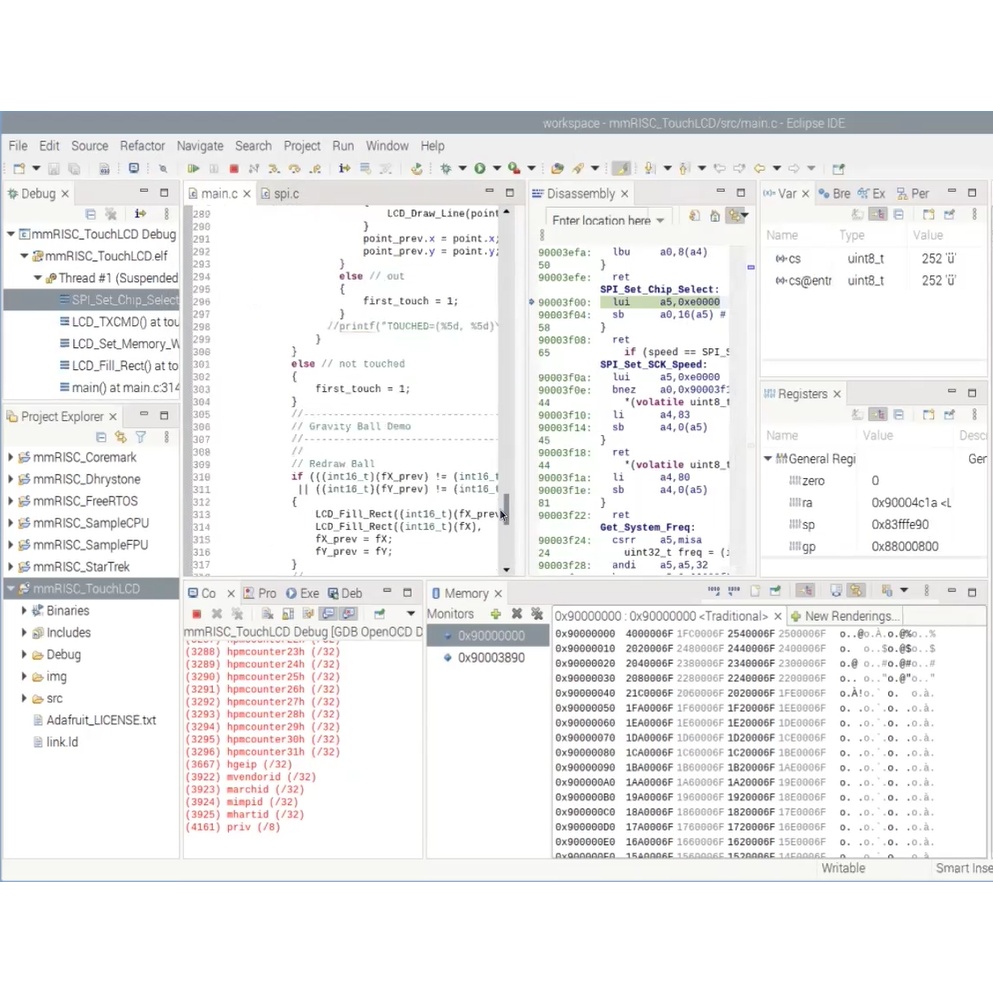The image size is (993, 993).
Task: Click the main.c editor vertical scrollbar thumb
Action: (x=506, y=509)
